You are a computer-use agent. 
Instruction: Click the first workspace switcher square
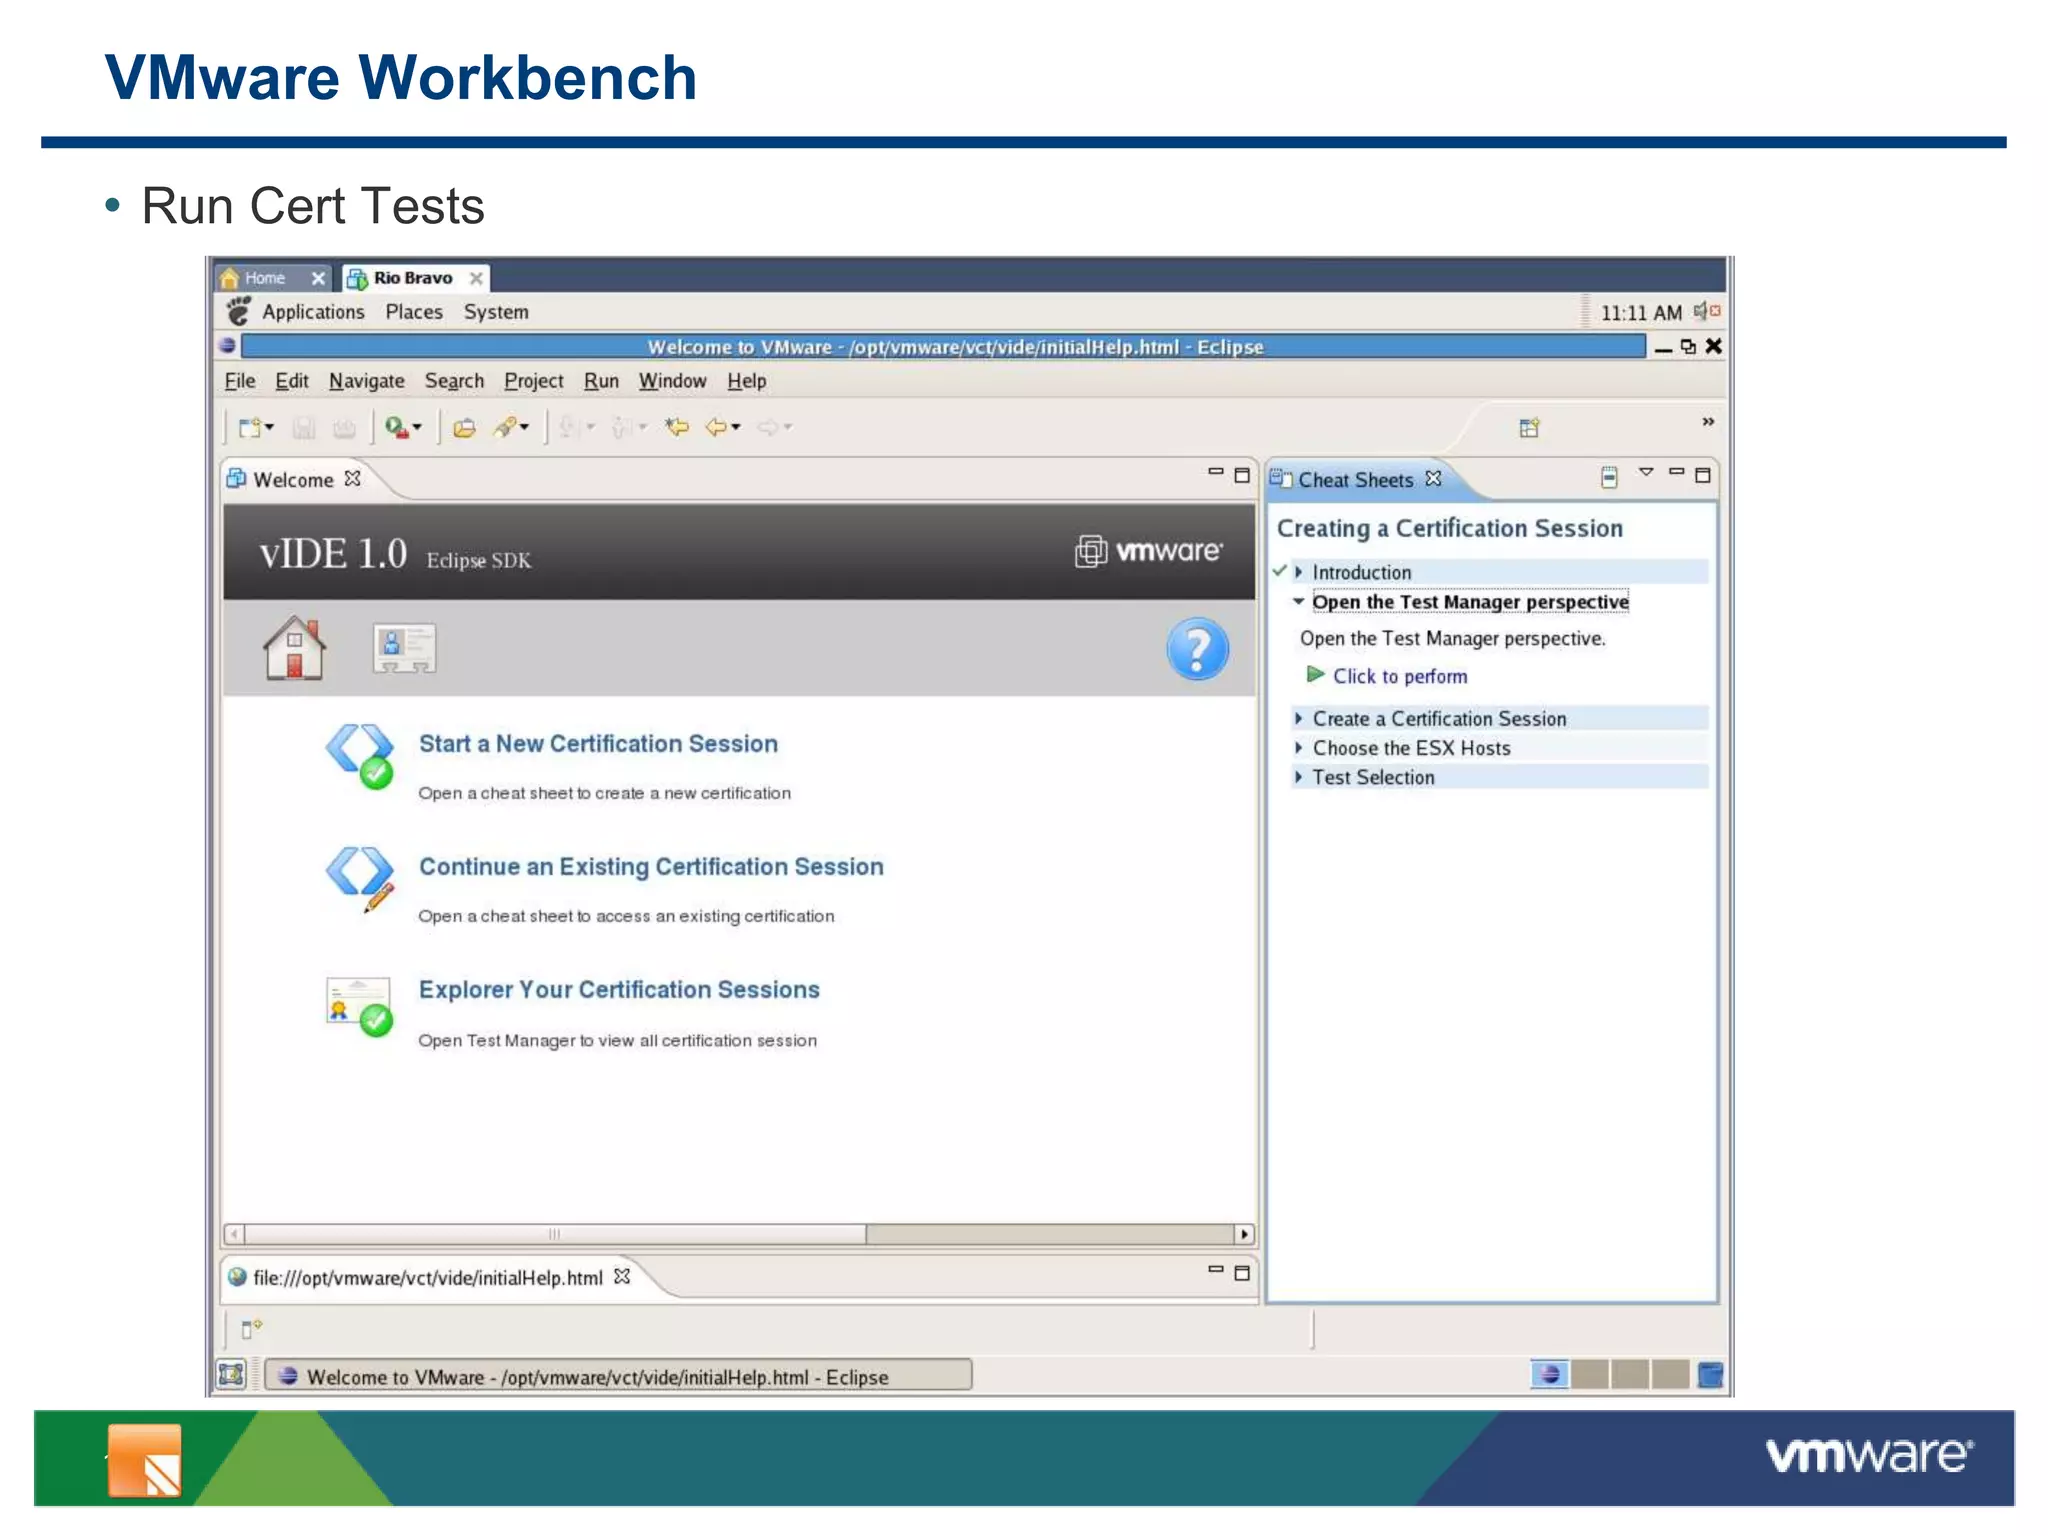[1550, 1374]
